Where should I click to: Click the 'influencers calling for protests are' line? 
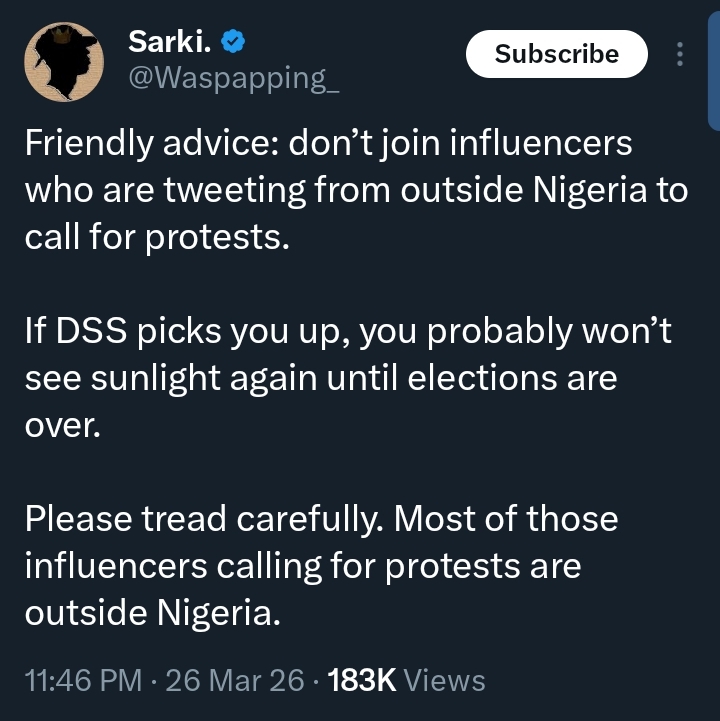302,567
